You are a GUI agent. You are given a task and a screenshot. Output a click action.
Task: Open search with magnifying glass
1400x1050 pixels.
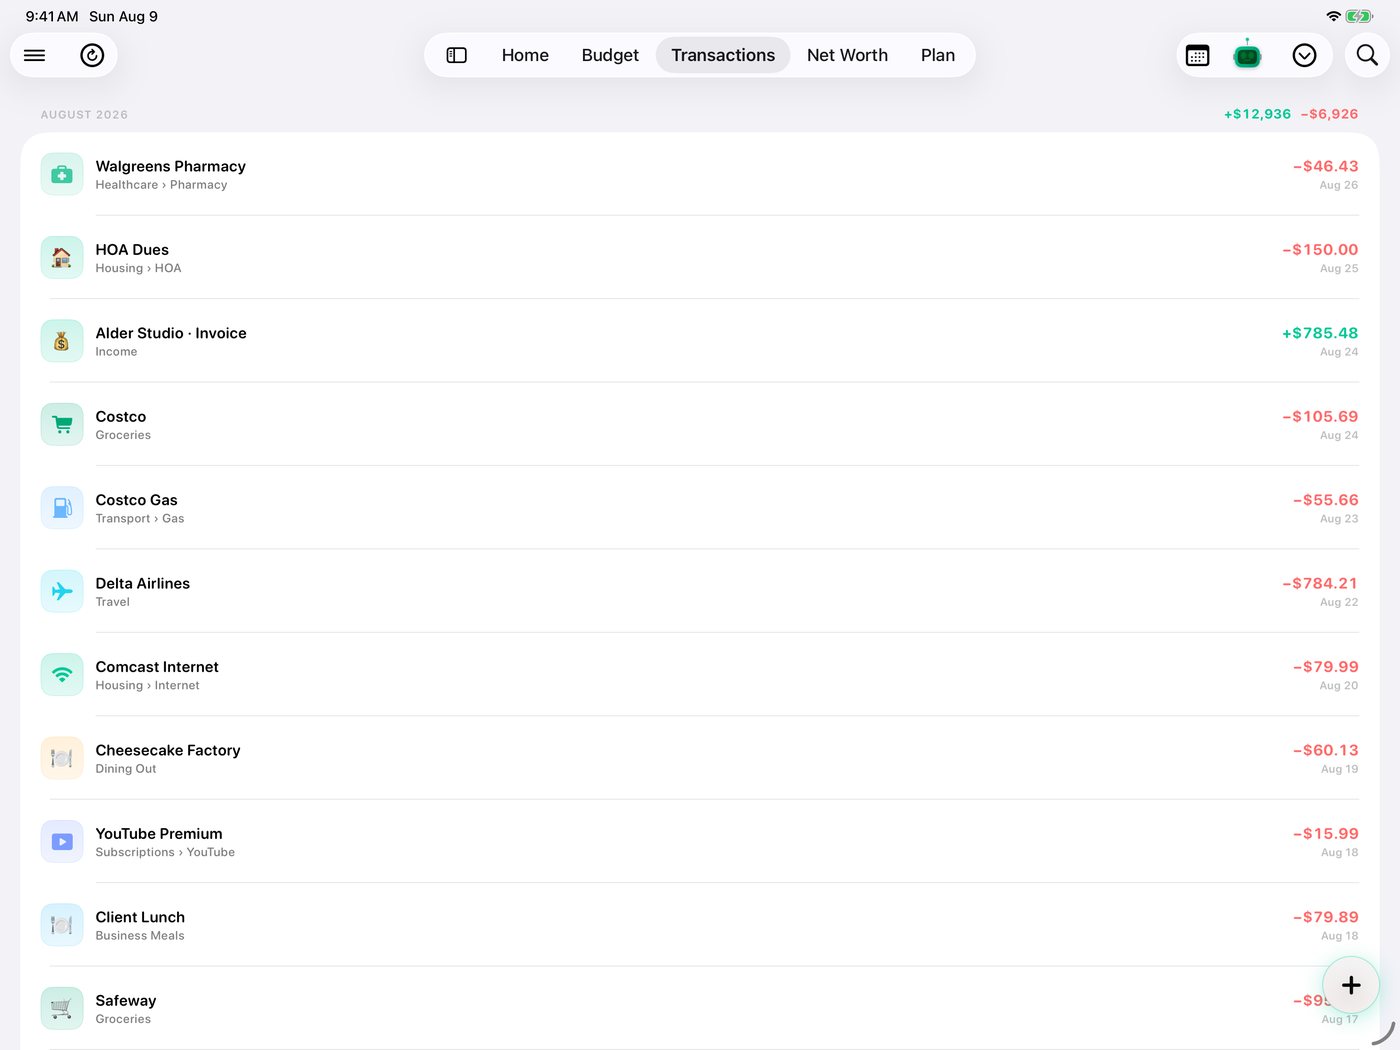click(1367, 55)
